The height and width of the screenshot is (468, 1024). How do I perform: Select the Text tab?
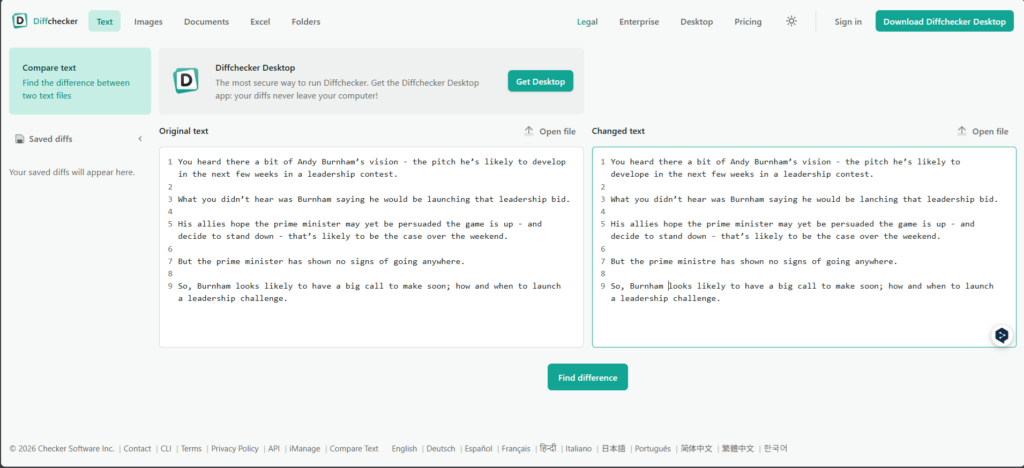pos(104,22)
